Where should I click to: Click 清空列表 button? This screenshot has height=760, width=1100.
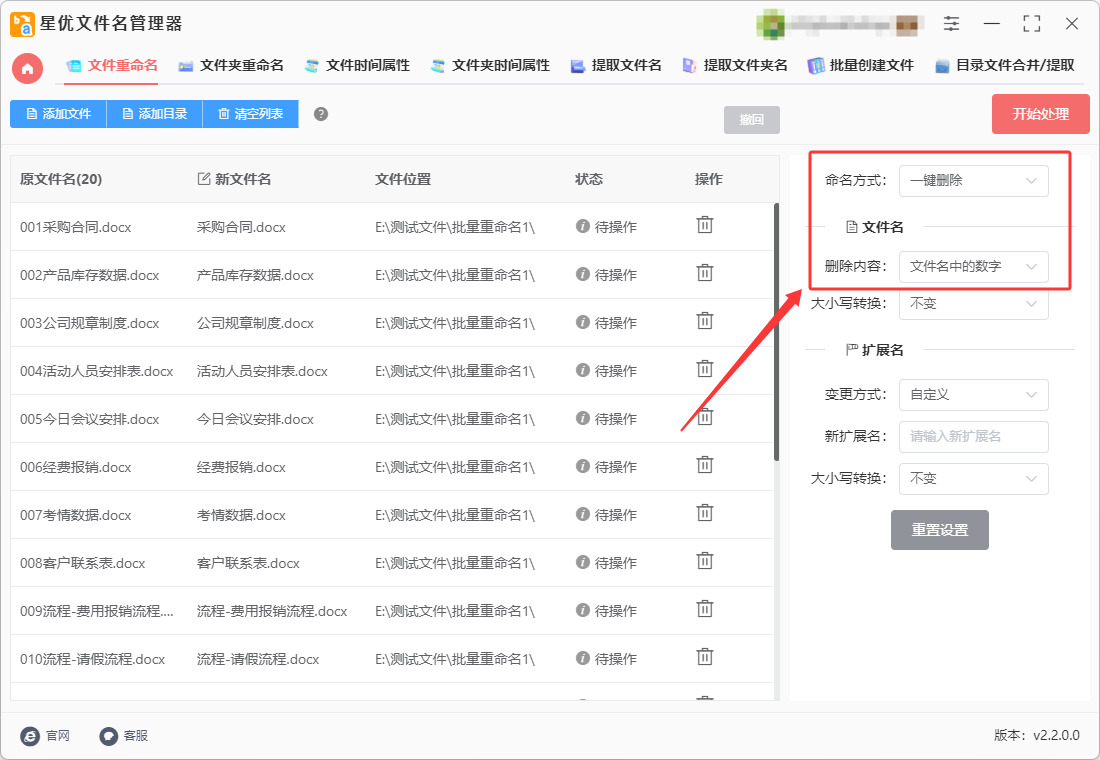point(250,114)
